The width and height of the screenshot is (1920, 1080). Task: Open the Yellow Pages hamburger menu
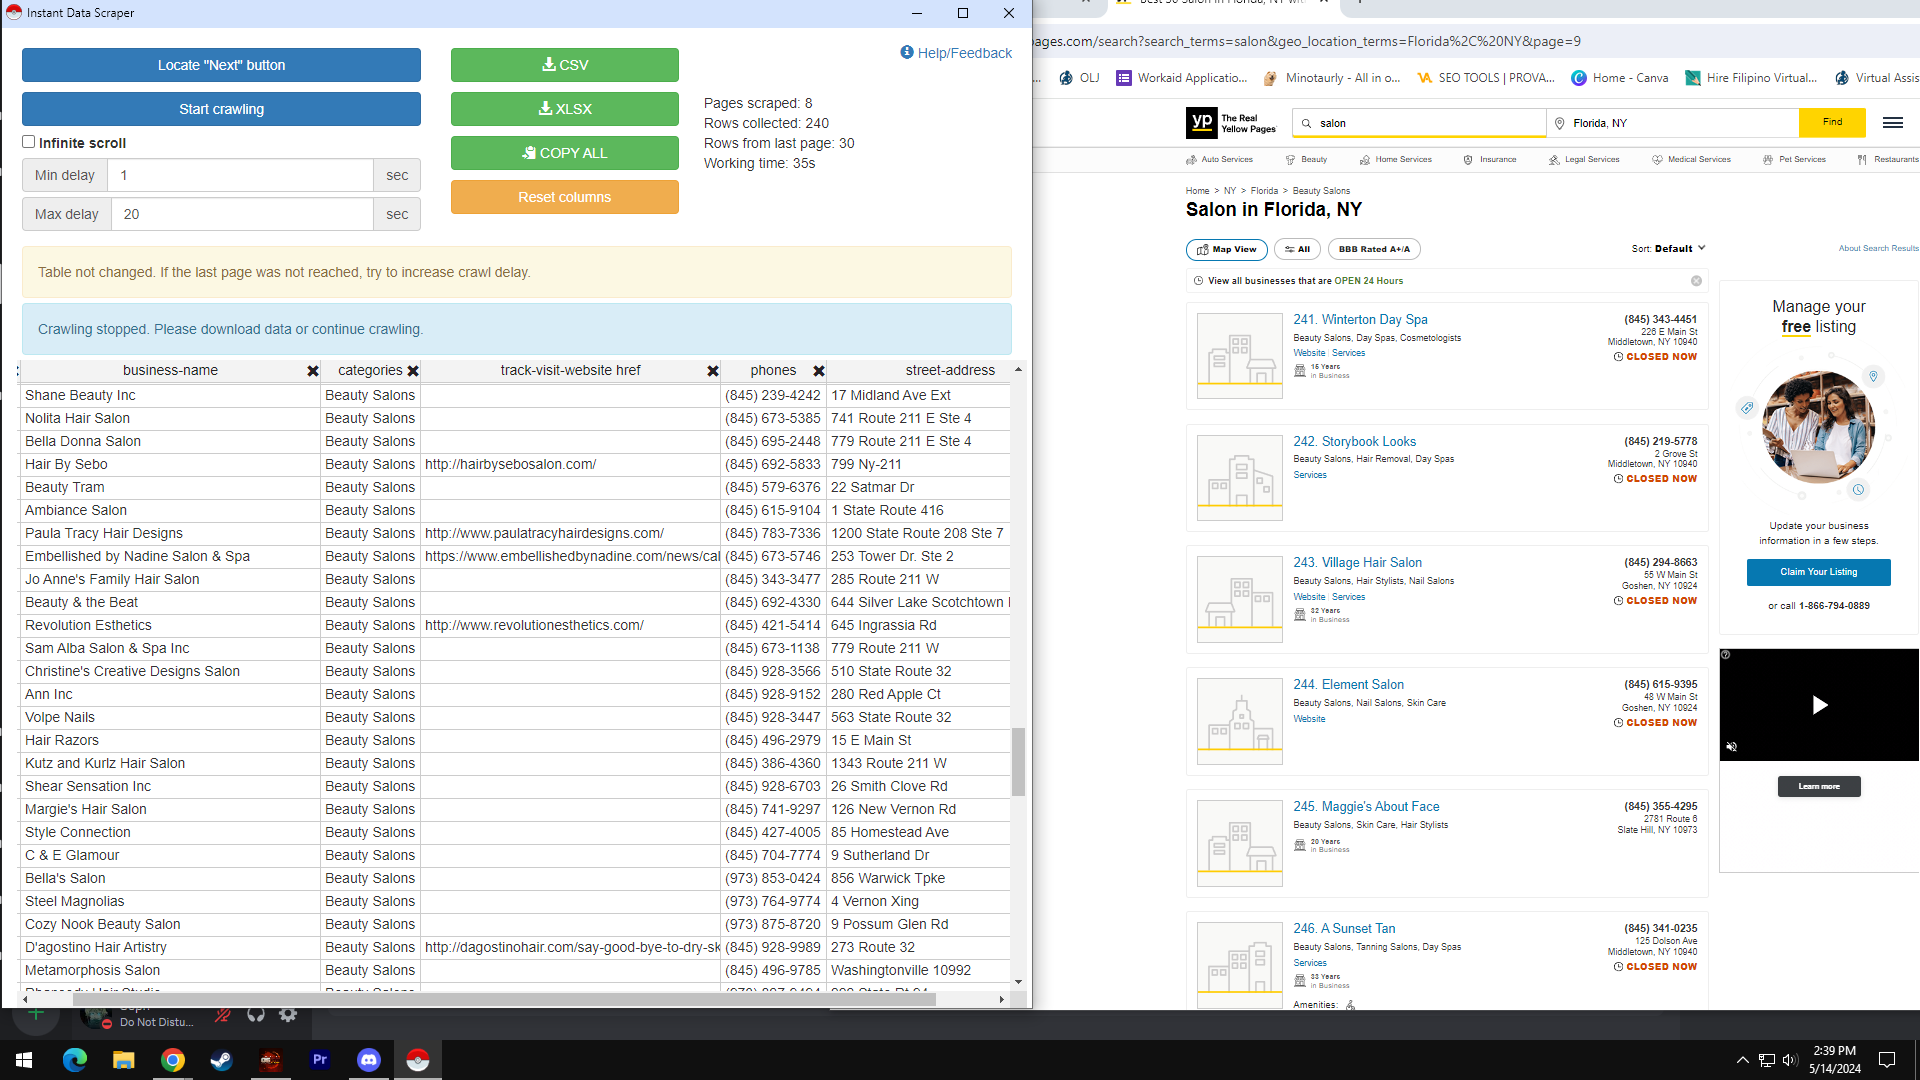point(1892,123)
